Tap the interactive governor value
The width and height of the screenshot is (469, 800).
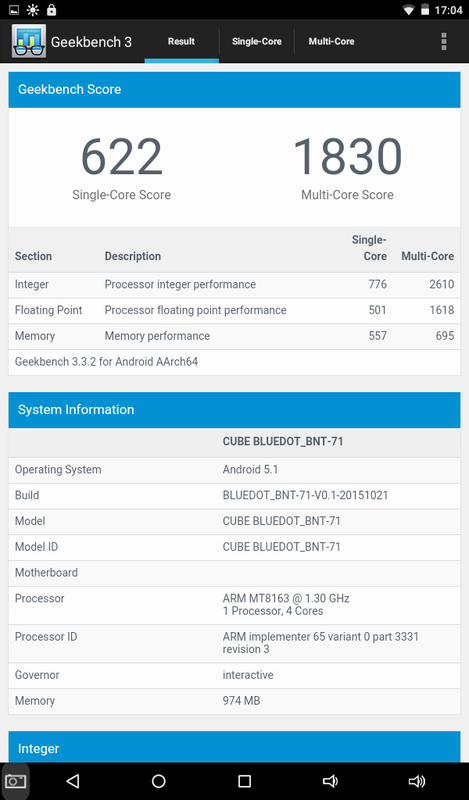pyautogui.click(x=248, y=675)
